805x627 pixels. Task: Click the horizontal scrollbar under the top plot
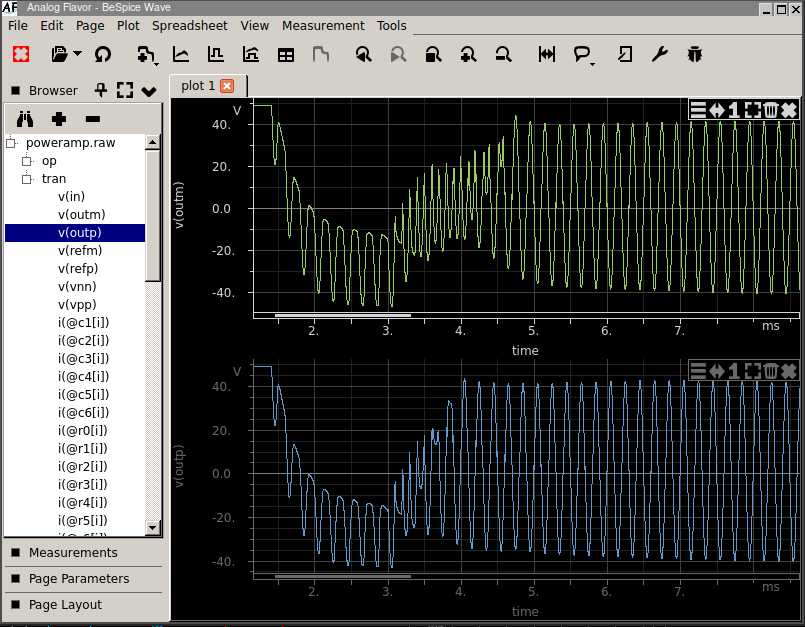343,315
